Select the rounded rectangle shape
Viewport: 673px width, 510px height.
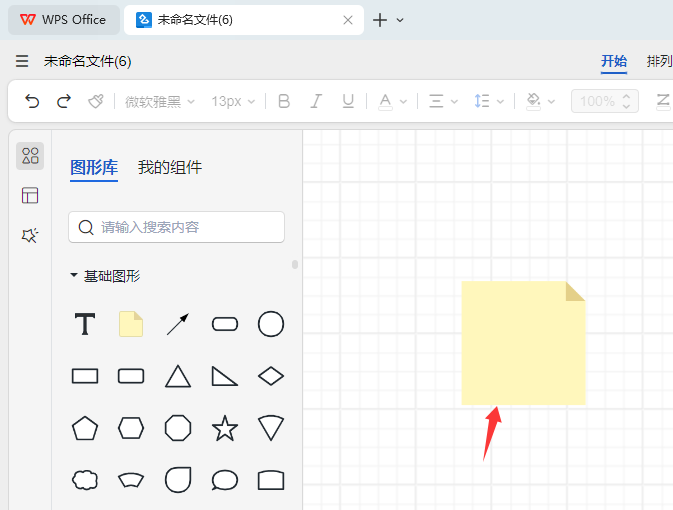click(131, 376)
